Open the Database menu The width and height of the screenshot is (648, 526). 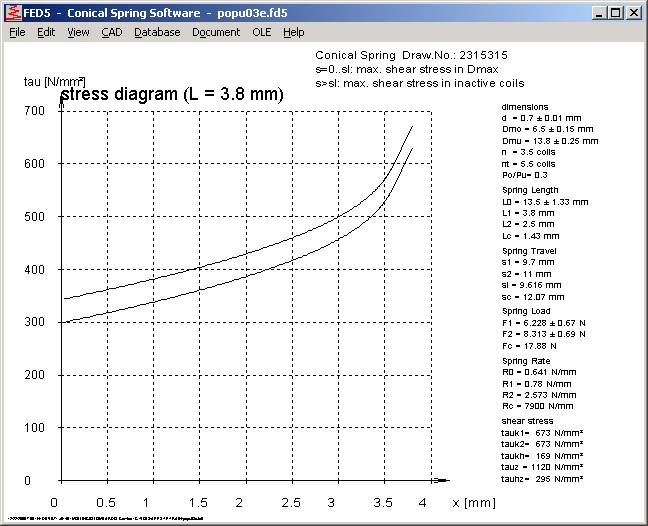(157, 32)
